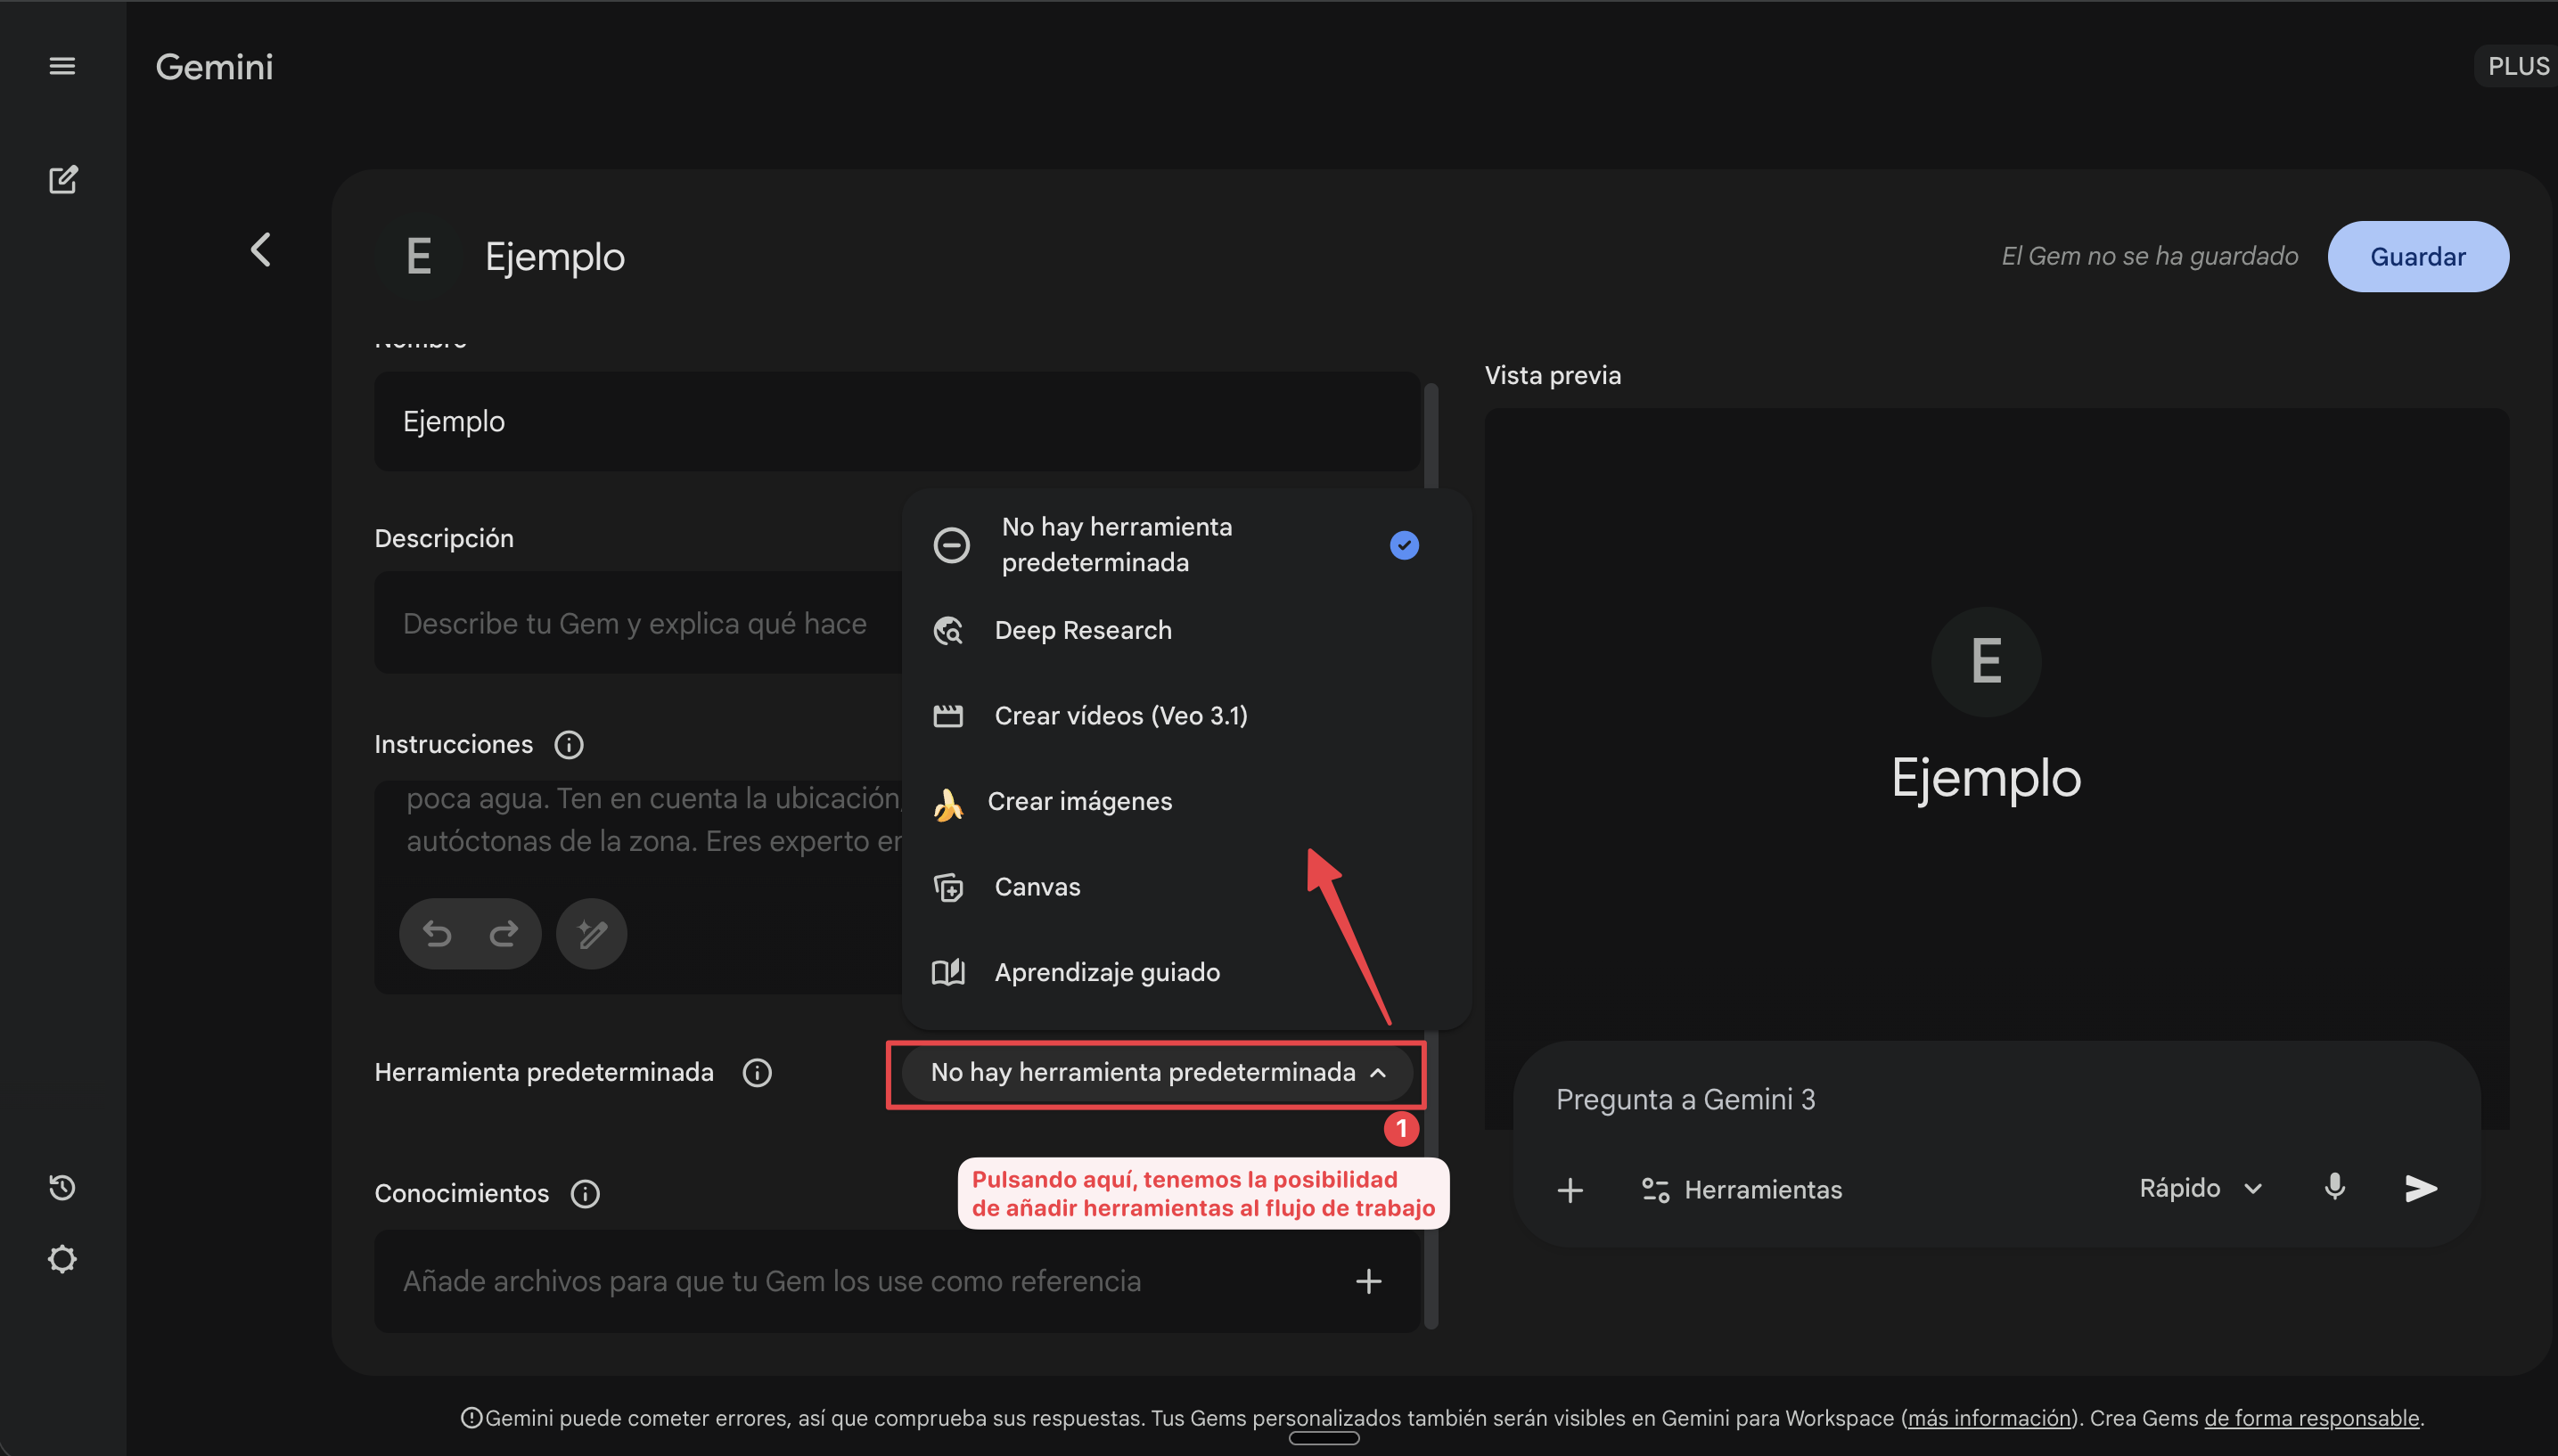Choose Deep Research as default tool
The height and width of the screenshot is (1456, 2558).
point(1082,630)
